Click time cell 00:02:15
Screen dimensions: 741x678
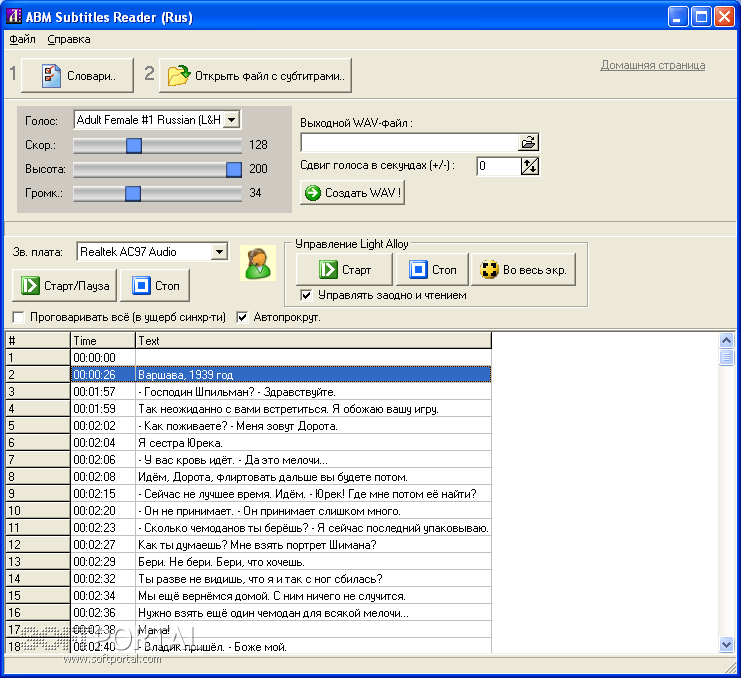pyautogui.click(x=103, y=494)
